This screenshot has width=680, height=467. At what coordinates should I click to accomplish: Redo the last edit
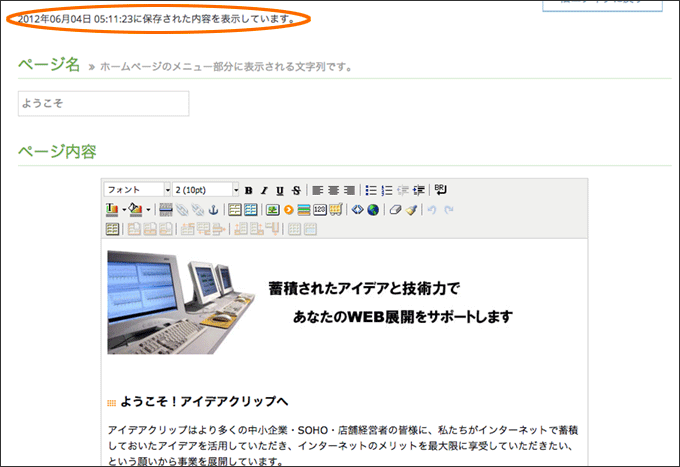point(449,210)
